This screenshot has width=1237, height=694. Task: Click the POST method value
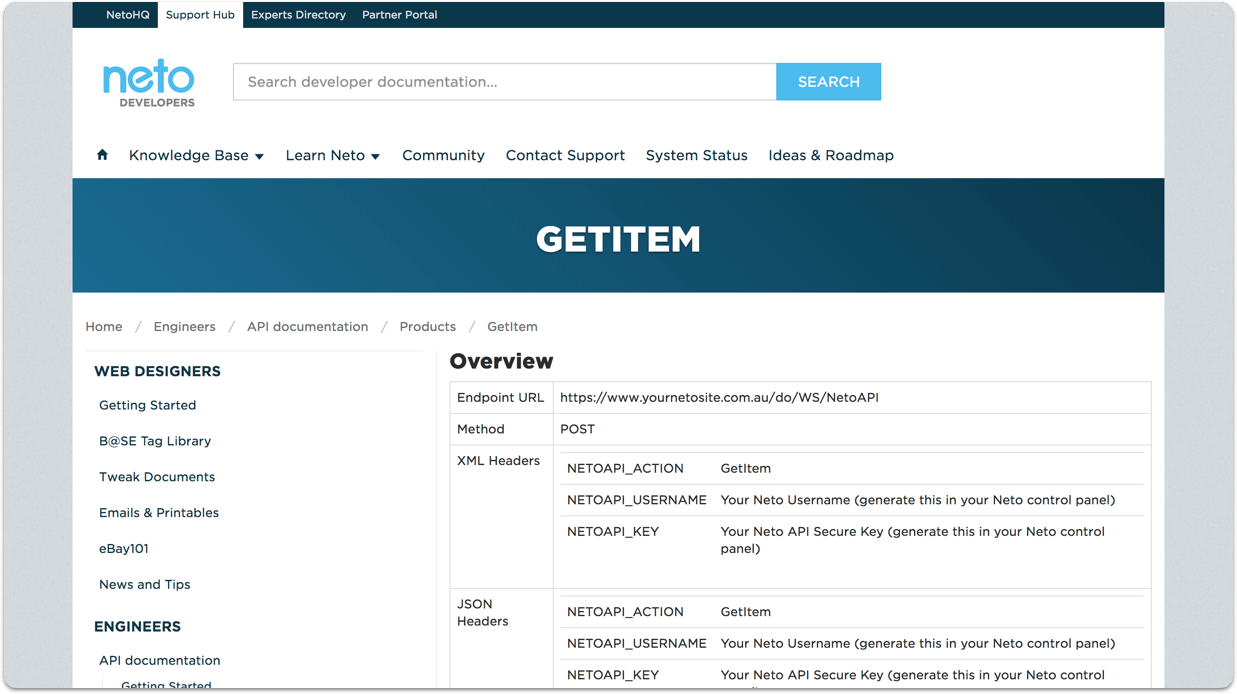point(577,429)
